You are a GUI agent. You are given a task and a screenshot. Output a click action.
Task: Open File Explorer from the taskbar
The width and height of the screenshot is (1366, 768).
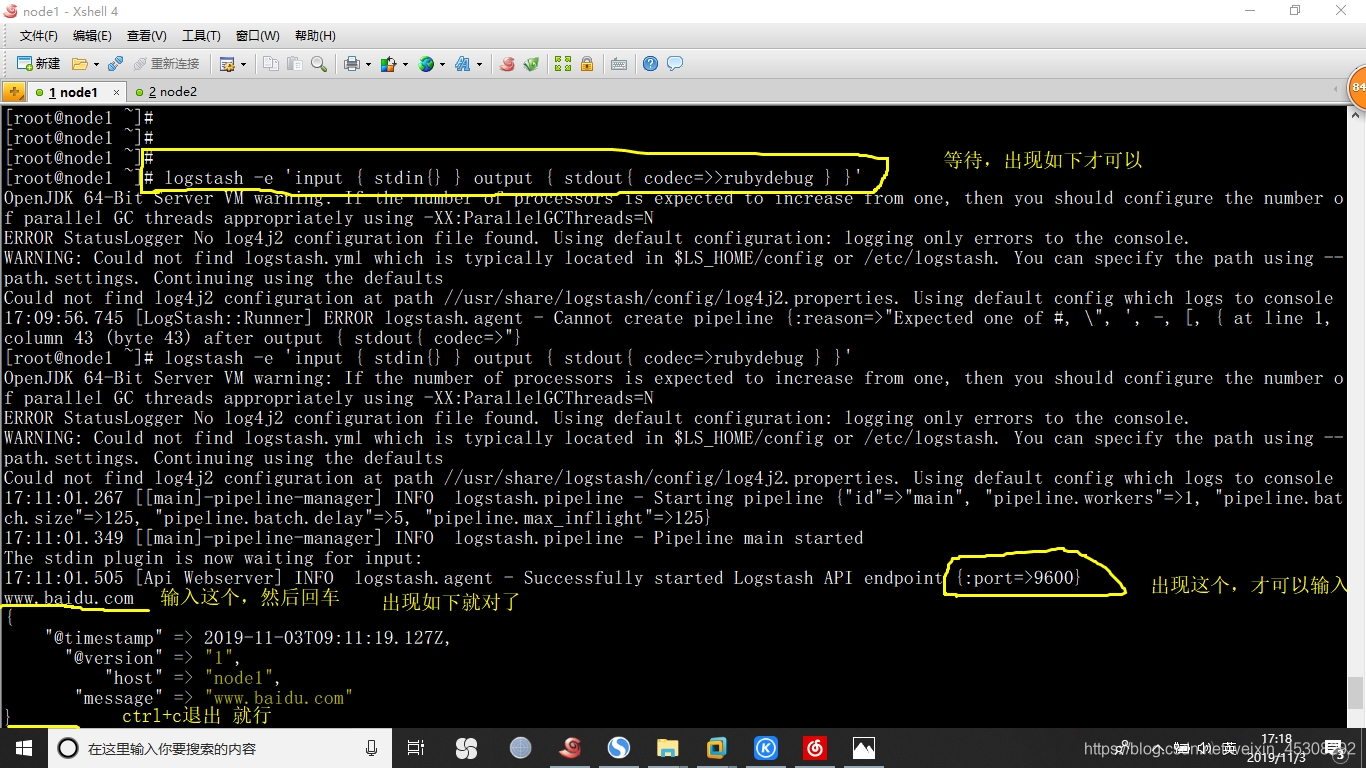(x=668, y=748)
